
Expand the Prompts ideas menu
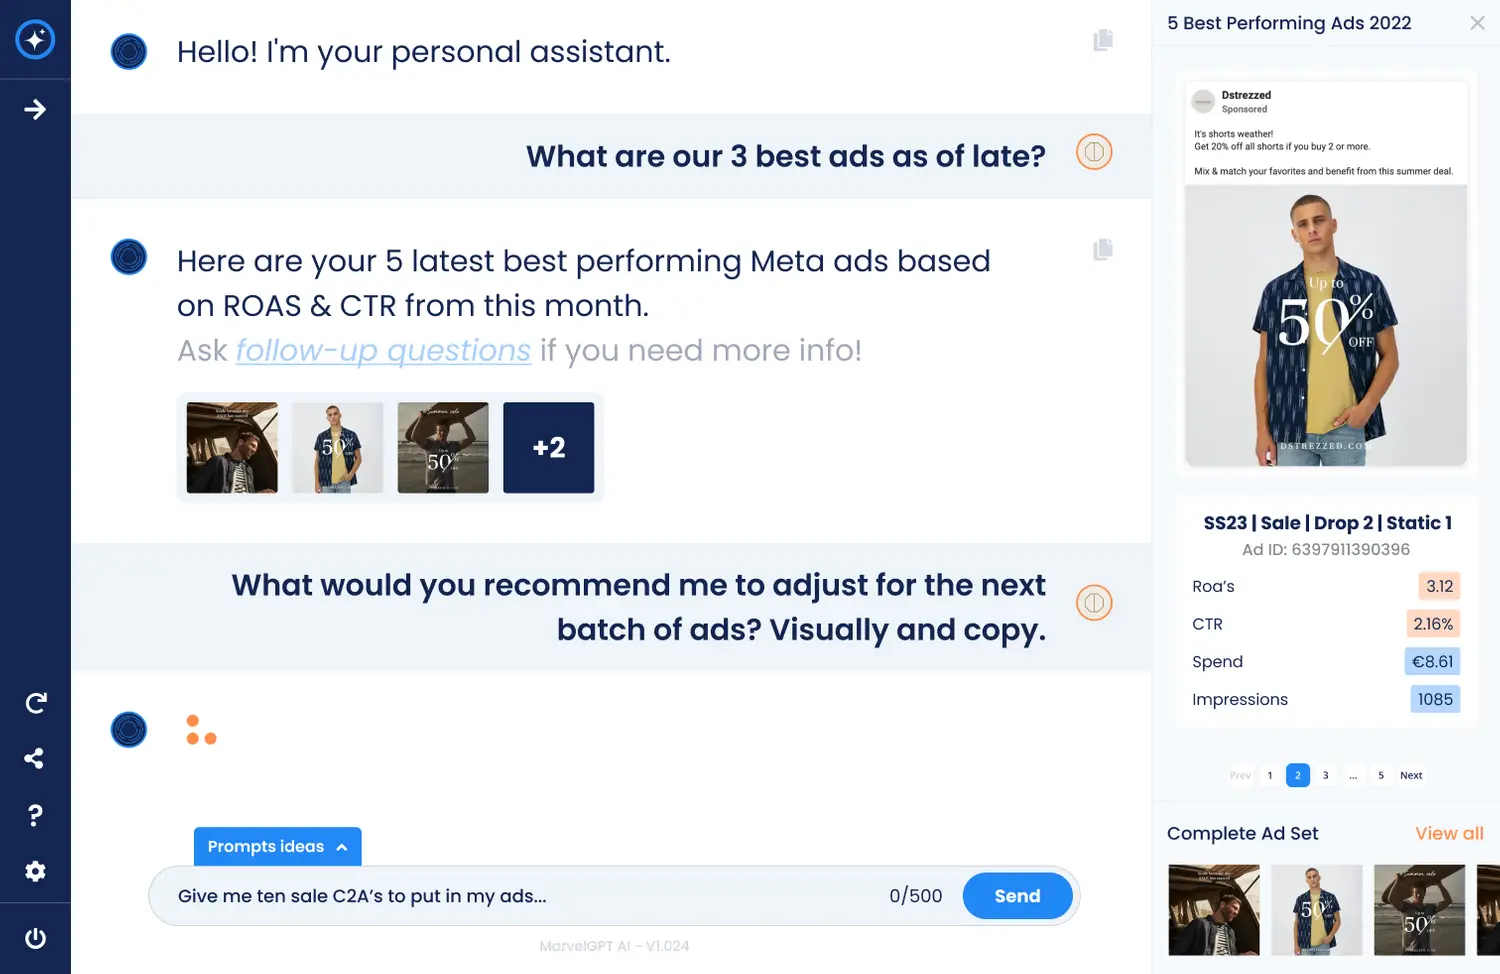point(277,847)
